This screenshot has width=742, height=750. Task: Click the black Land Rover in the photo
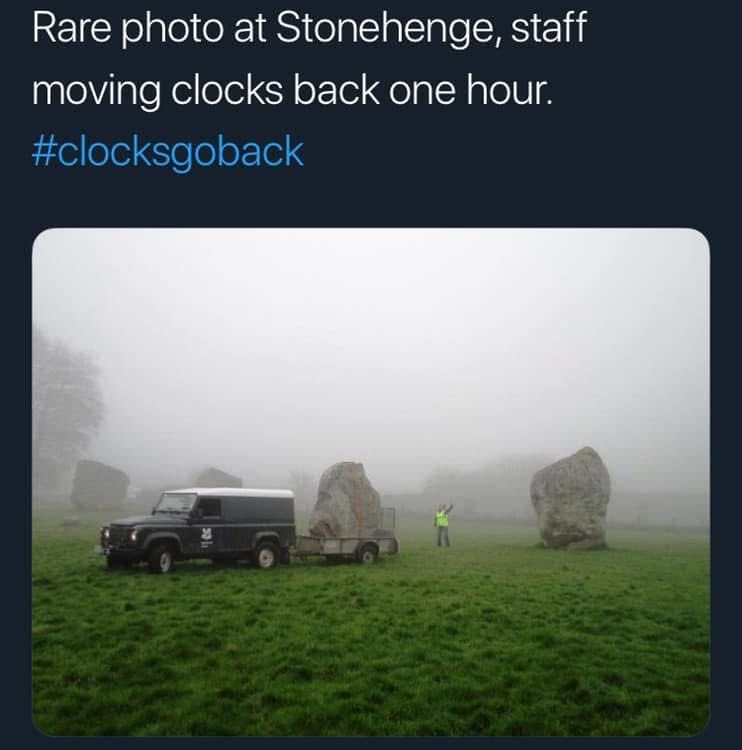click(x=200, y=527)
